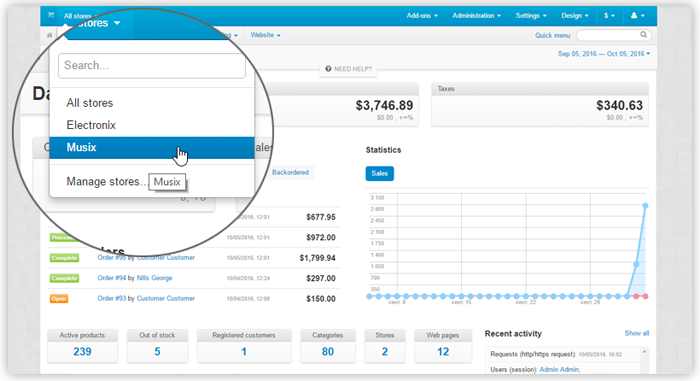Open the Settings menu
The image size is (700, 381).
pyautogui.click(x=531, y=16)
